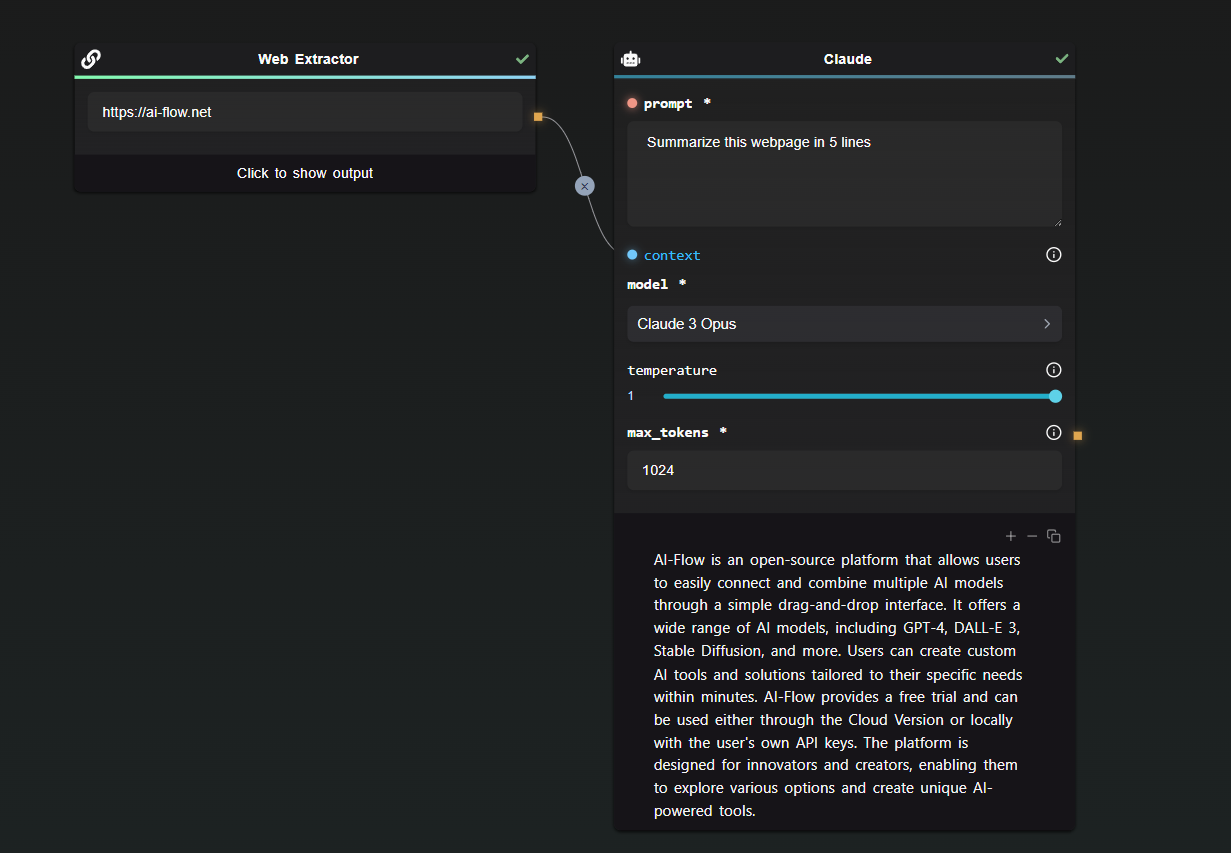The height and width of the screenshot is (853, 1231).
Task: Click the Web Extractor green checkmark
Action: (522, 59)
